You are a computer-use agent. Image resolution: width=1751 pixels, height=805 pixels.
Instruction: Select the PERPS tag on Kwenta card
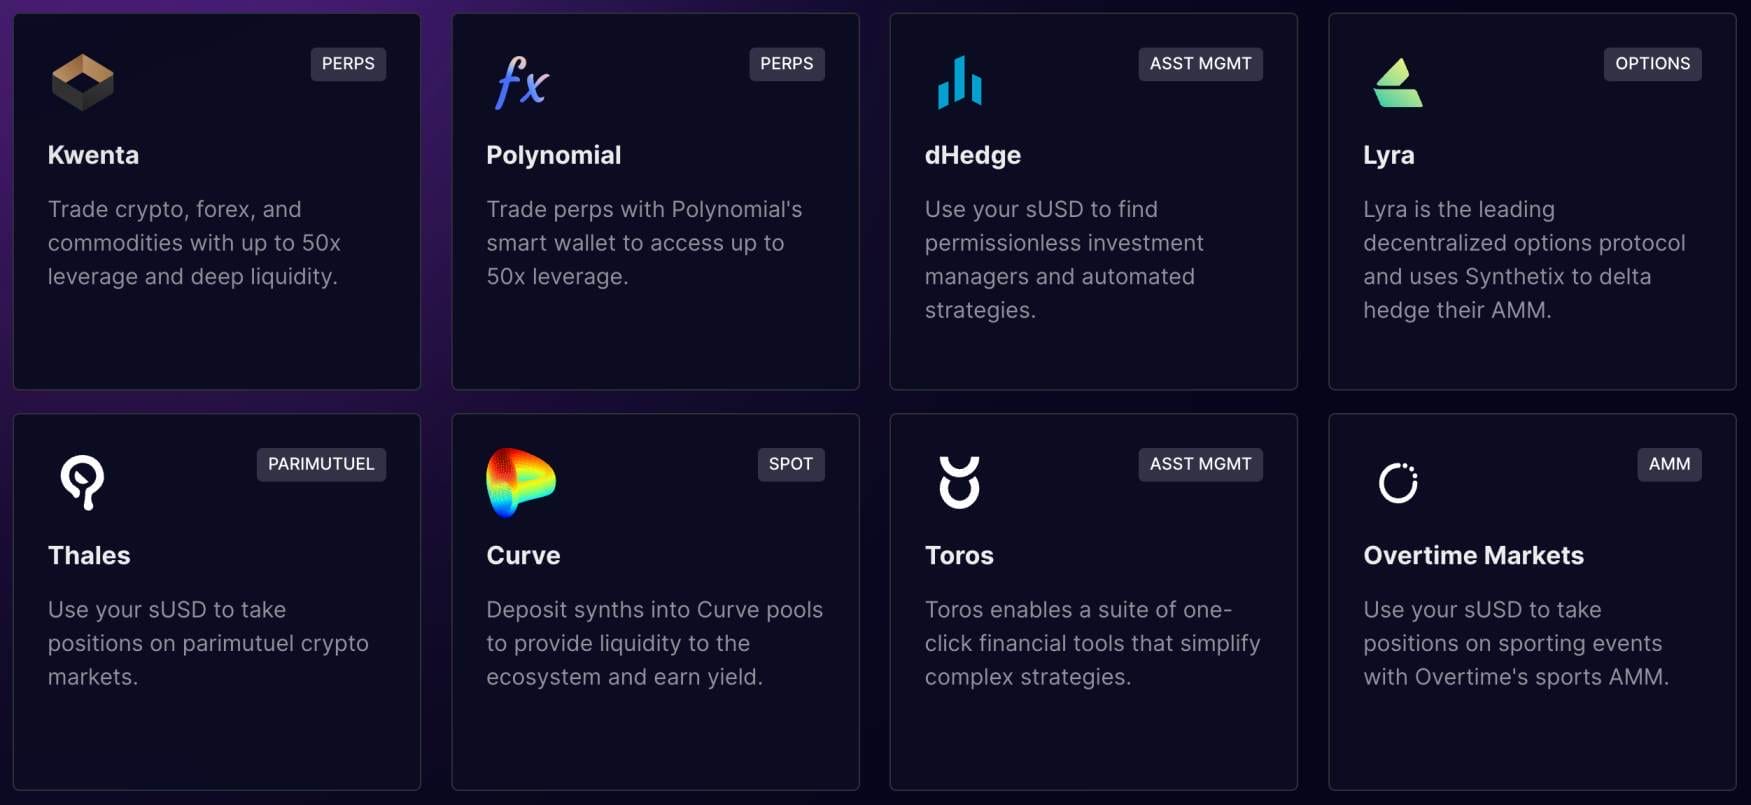348,64
